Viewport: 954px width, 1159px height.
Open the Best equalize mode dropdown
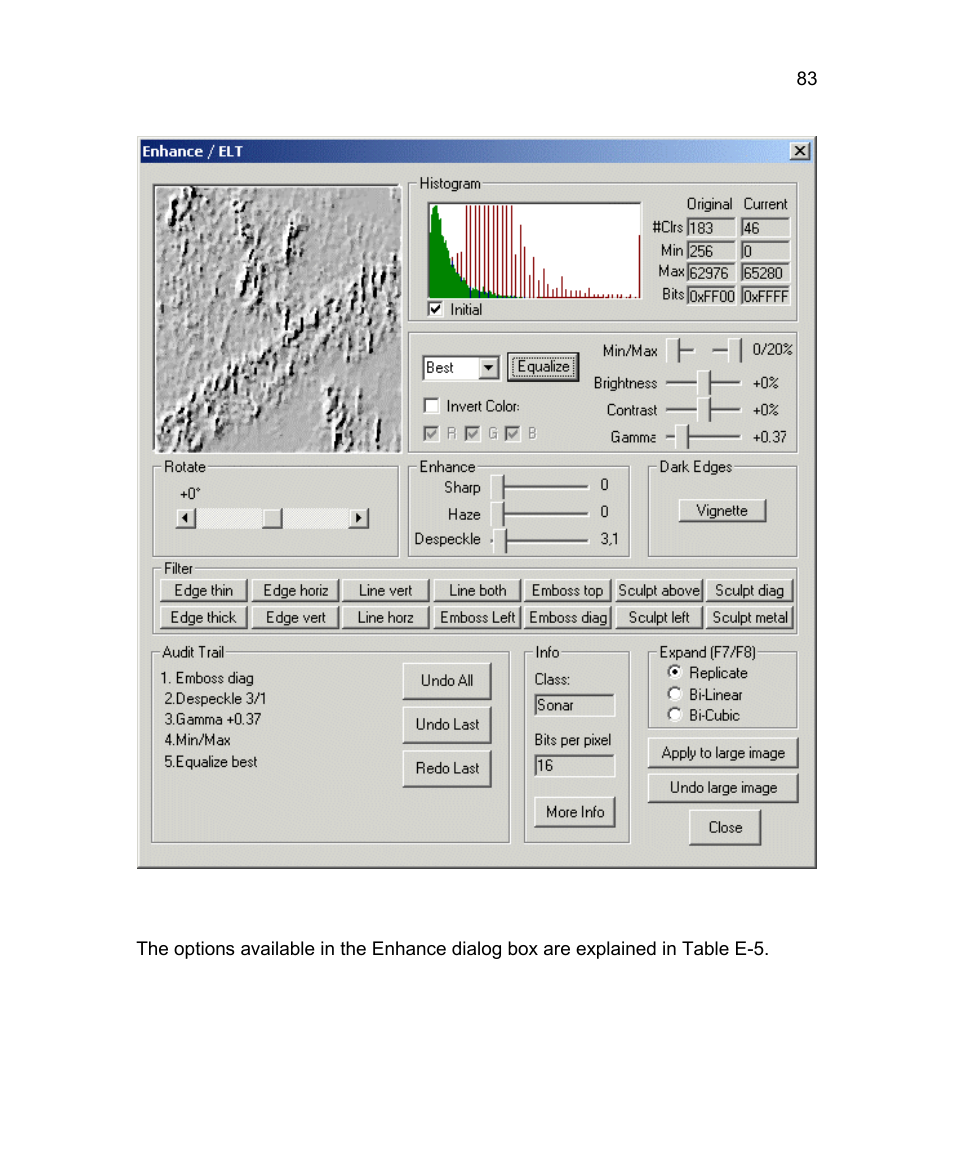coord(488,367)
